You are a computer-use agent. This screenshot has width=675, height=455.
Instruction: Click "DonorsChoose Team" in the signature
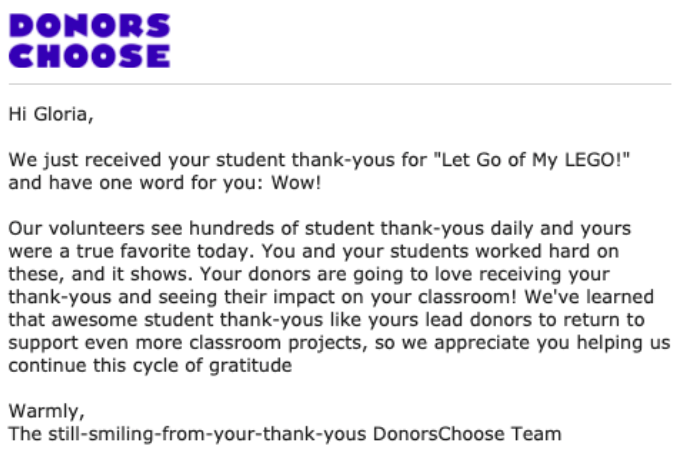click(x=467, y=434)
